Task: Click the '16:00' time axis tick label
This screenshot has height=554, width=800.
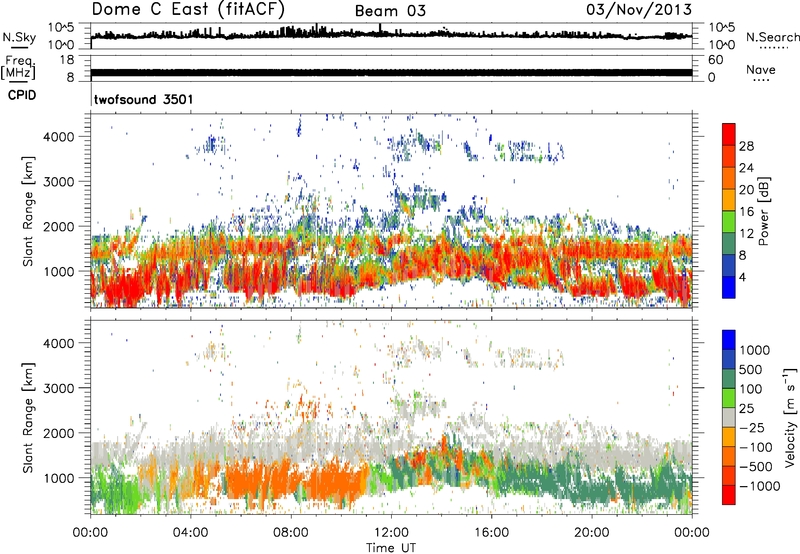Action: coord(491,533)
